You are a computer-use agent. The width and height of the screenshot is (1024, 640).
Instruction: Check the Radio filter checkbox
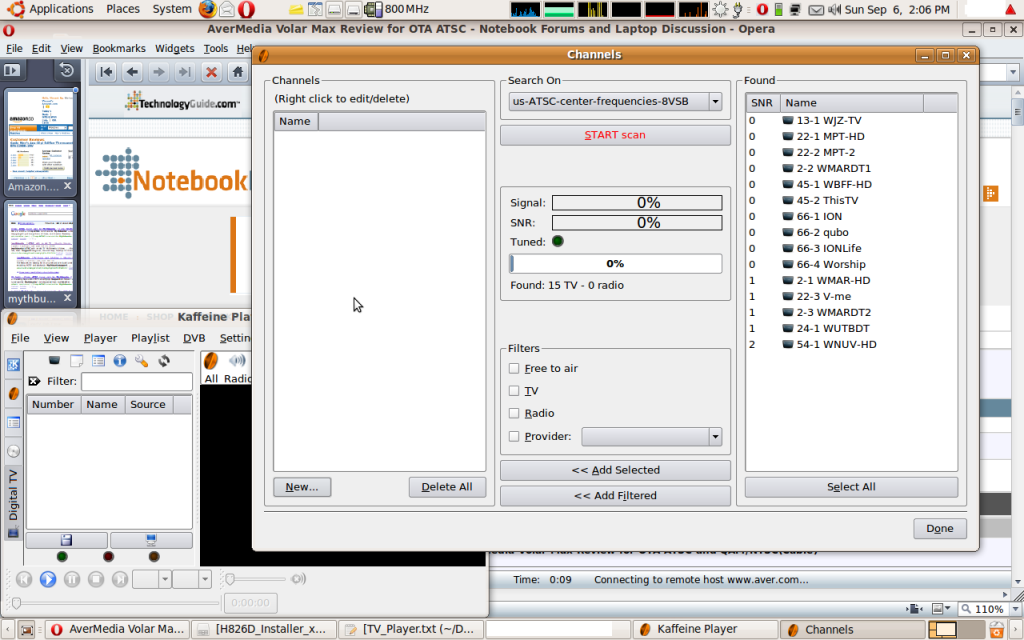tap(514, 413)
